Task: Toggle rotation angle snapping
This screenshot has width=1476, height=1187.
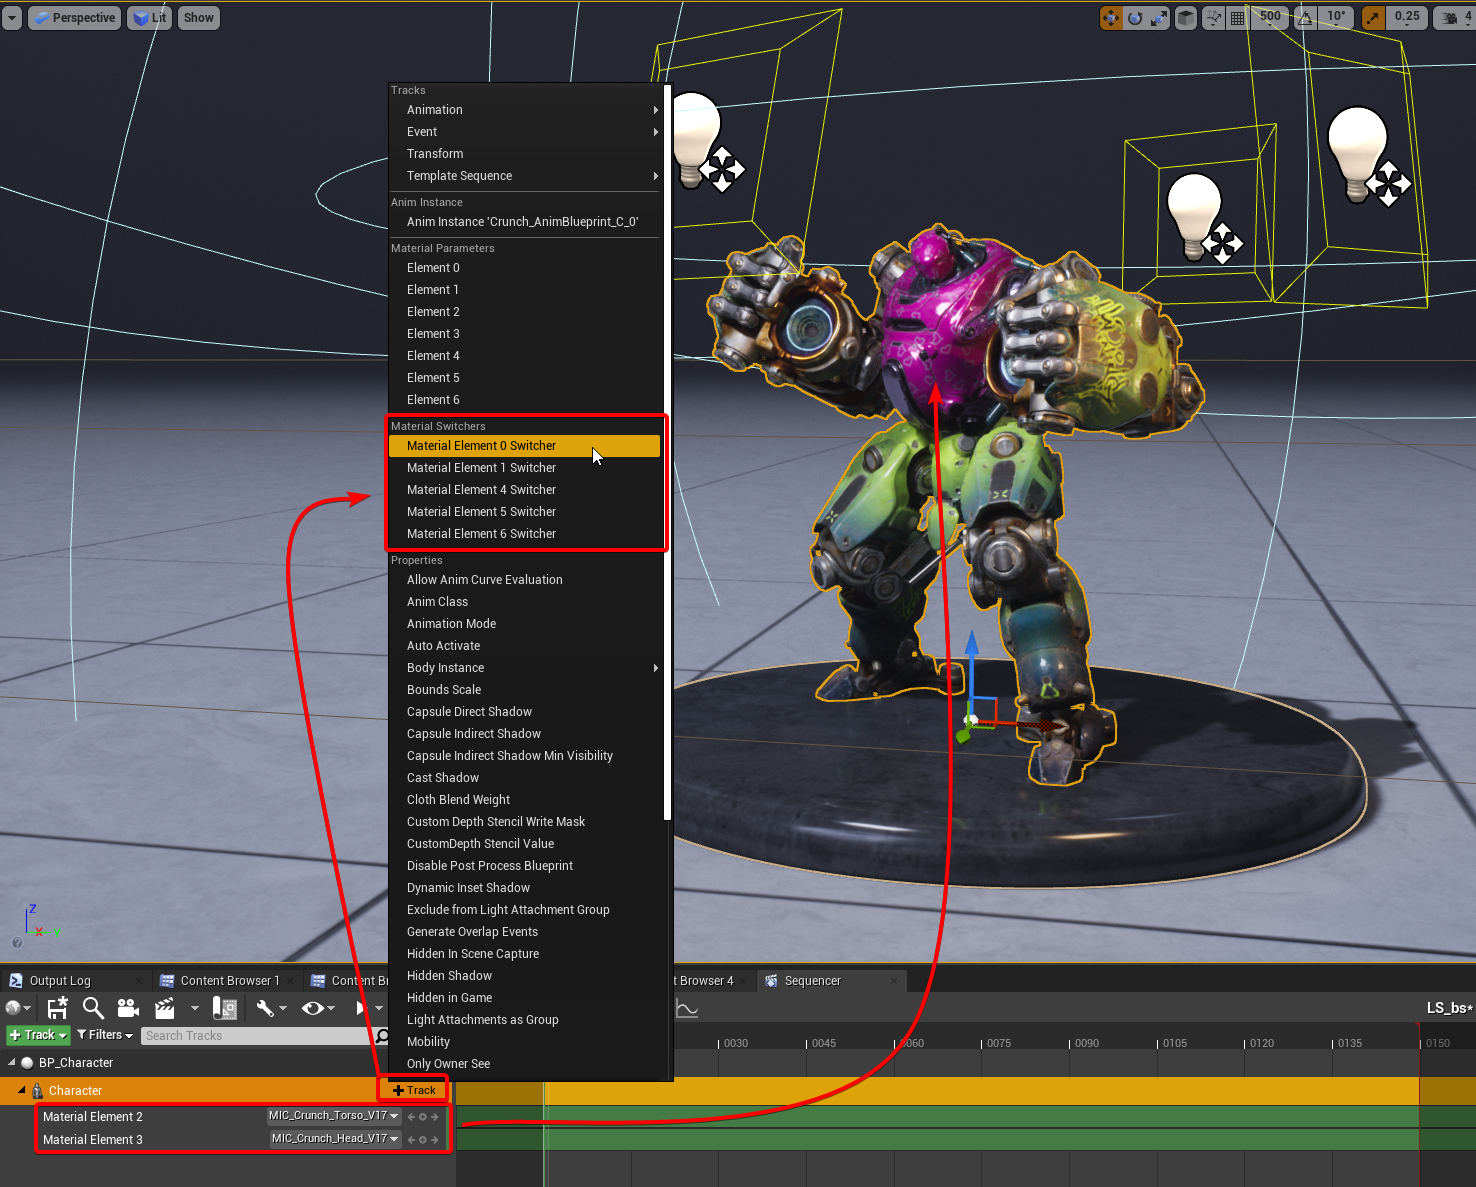Action: click(x=1305, y=18)
